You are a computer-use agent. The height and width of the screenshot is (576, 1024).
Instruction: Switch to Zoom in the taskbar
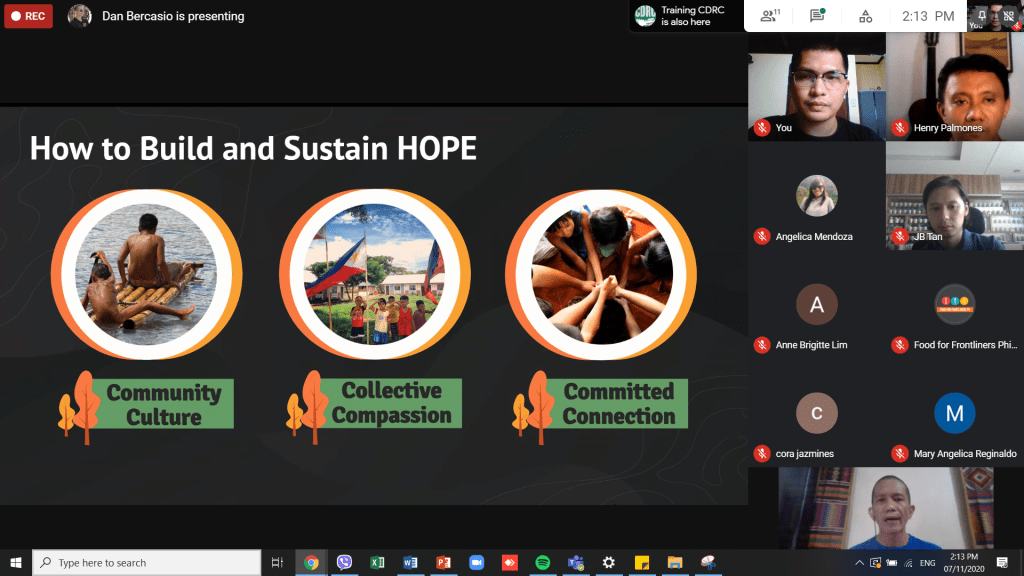point(476,563)
